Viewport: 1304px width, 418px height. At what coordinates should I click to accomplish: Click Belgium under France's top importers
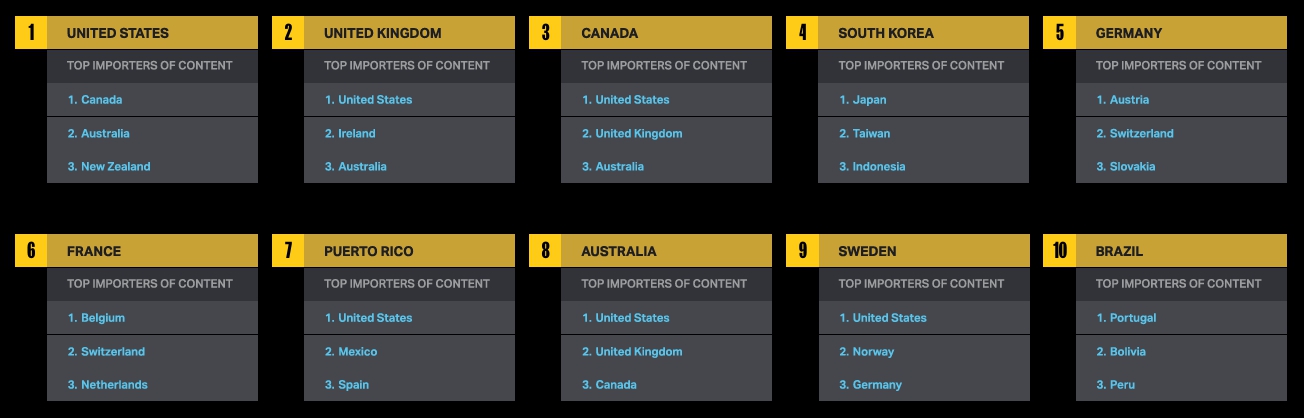click(x=96, y=318)
